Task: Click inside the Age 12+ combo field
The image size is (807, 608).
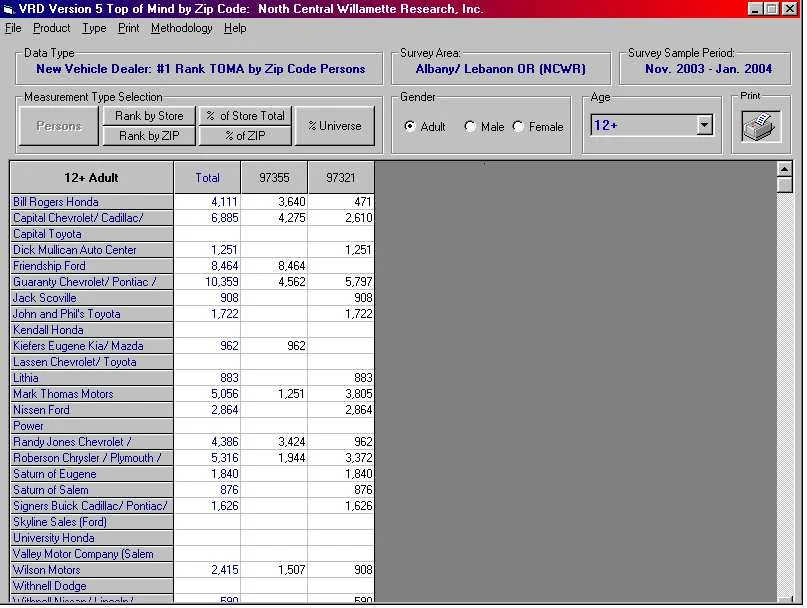Action: [x=643, y=125]
